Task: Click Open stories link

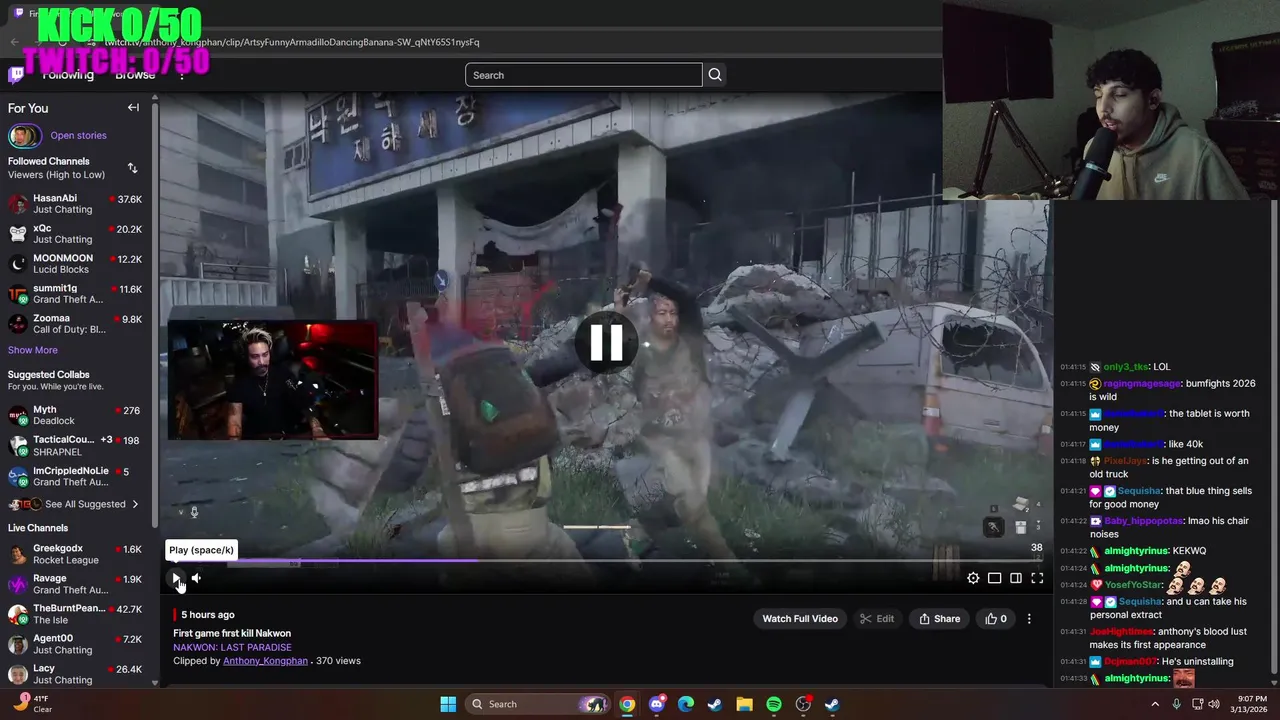Action: 78,135
